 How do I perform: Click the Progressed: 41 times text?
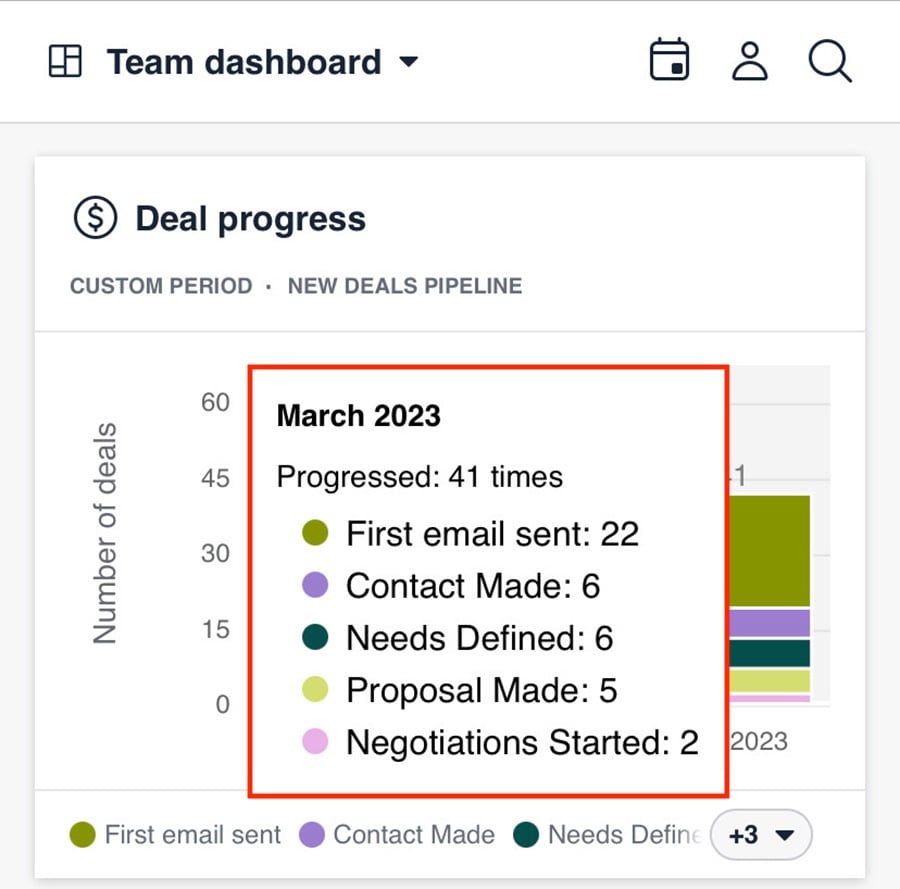point(420,477)
